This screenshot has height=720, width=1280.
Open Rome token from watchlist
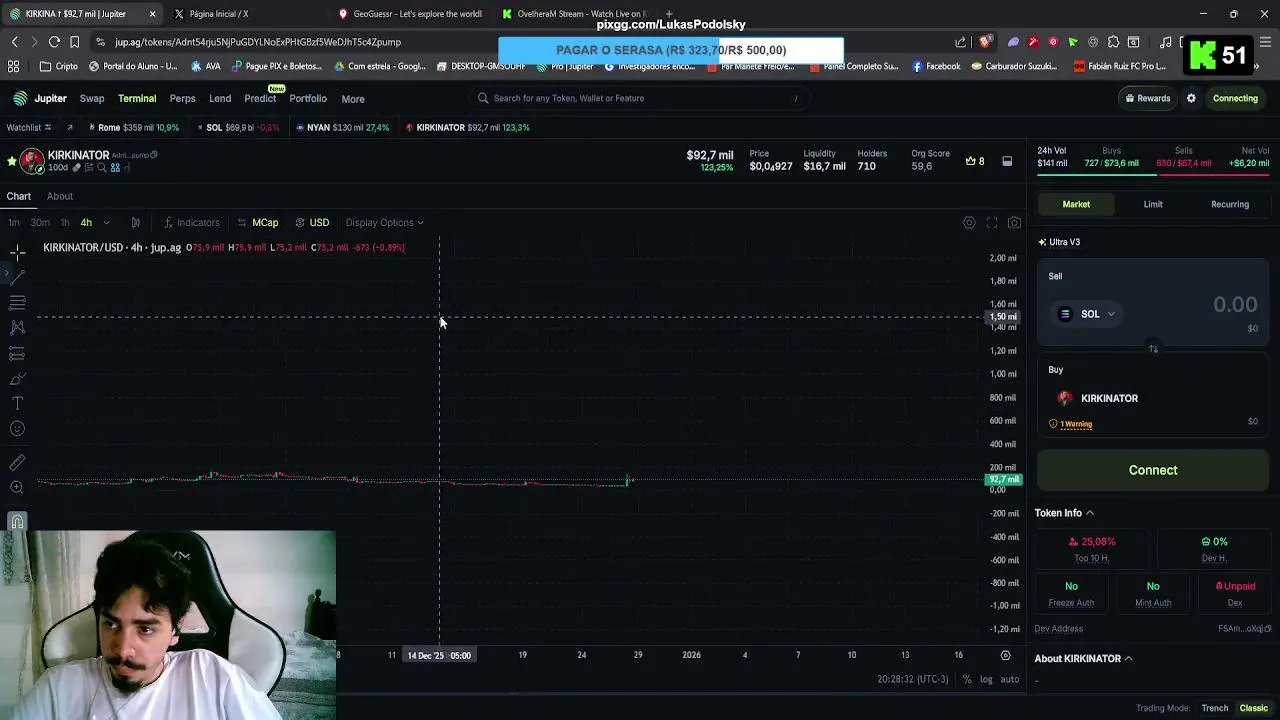click(134, 128)
